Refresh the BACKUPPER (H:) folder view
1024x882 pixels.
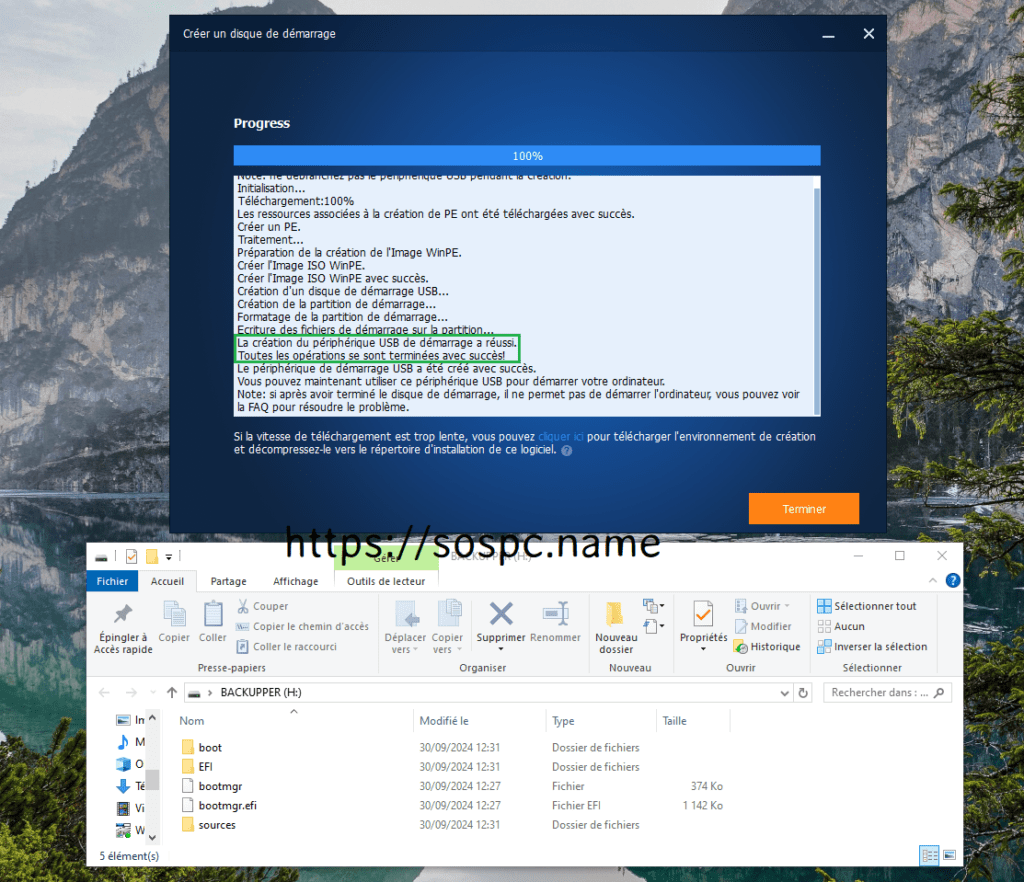[x=803, y=692]
